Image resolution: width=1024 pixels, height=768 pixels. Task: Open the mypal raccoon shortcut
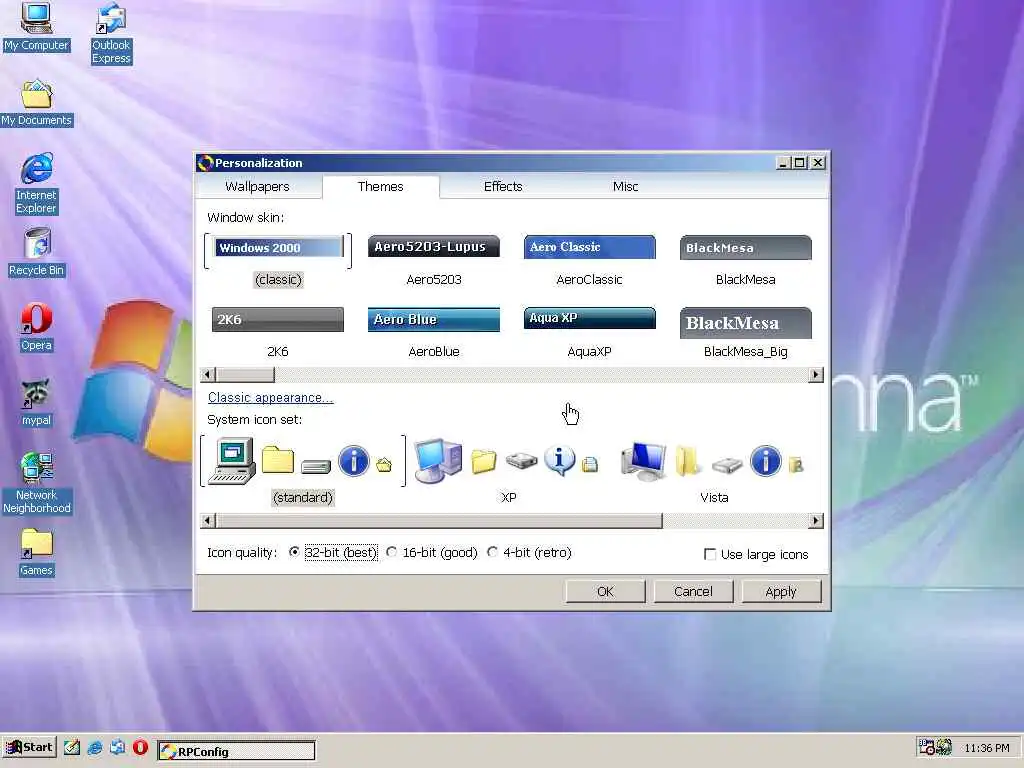pos(36,403)
